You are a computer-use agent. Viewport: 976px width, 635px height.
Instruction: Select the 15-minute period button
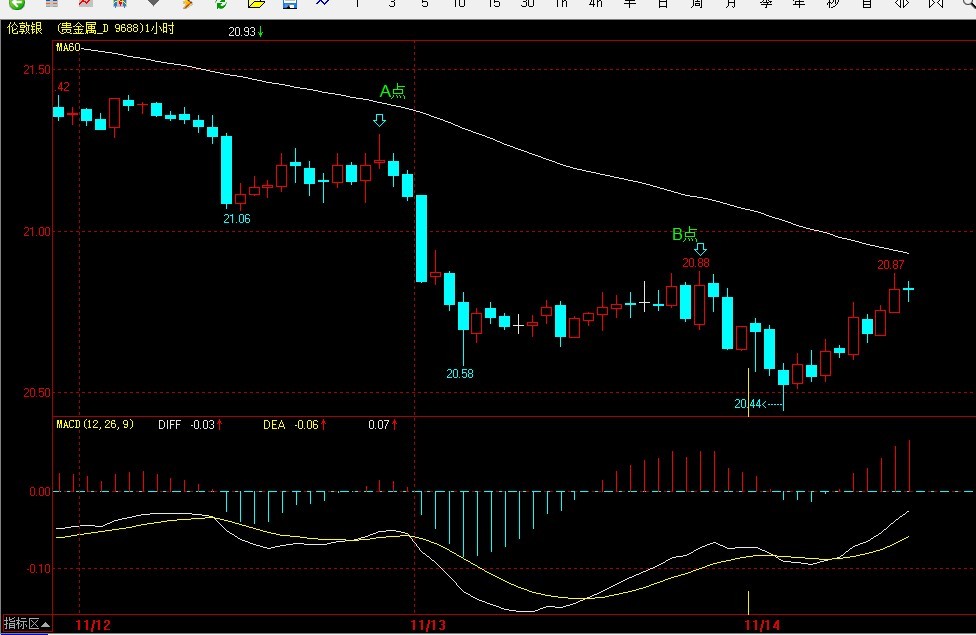tap(493, 4)
